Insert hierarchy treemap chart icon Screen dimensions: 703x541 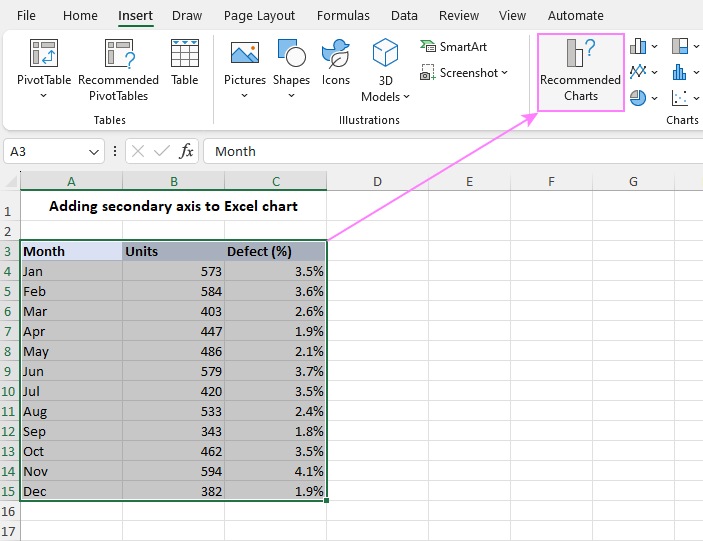[x=680, y=46]
